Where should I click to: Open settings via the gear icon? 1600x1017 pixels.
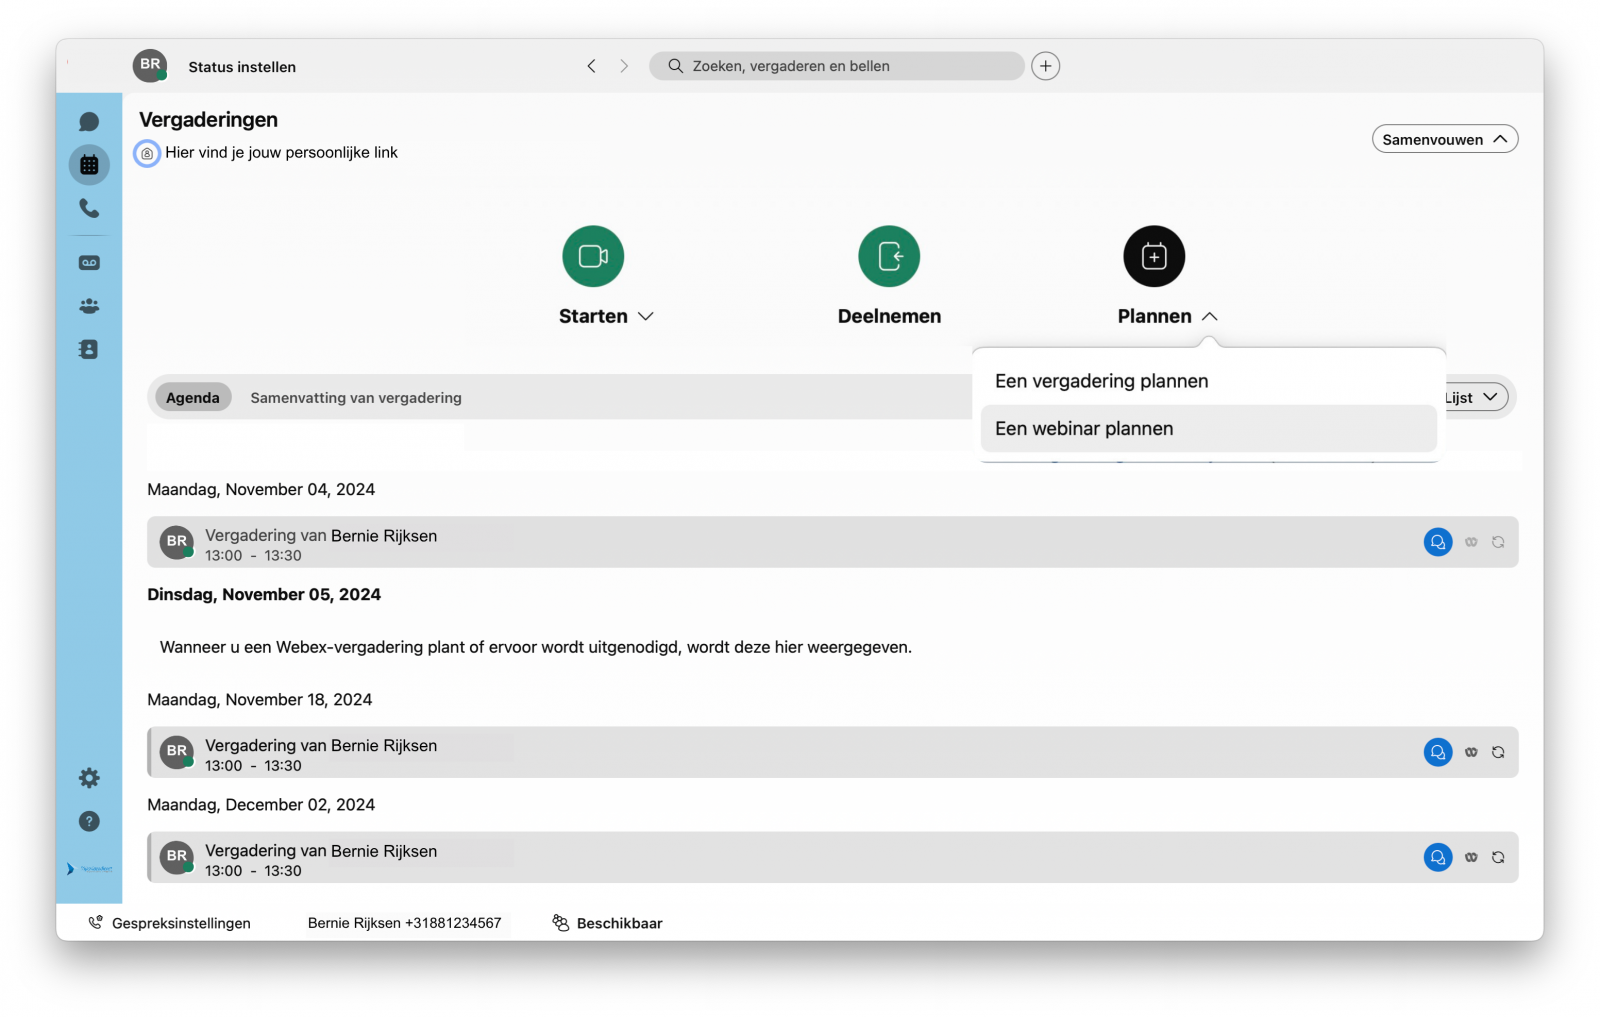pyautogui.click(x=89, y=777)
